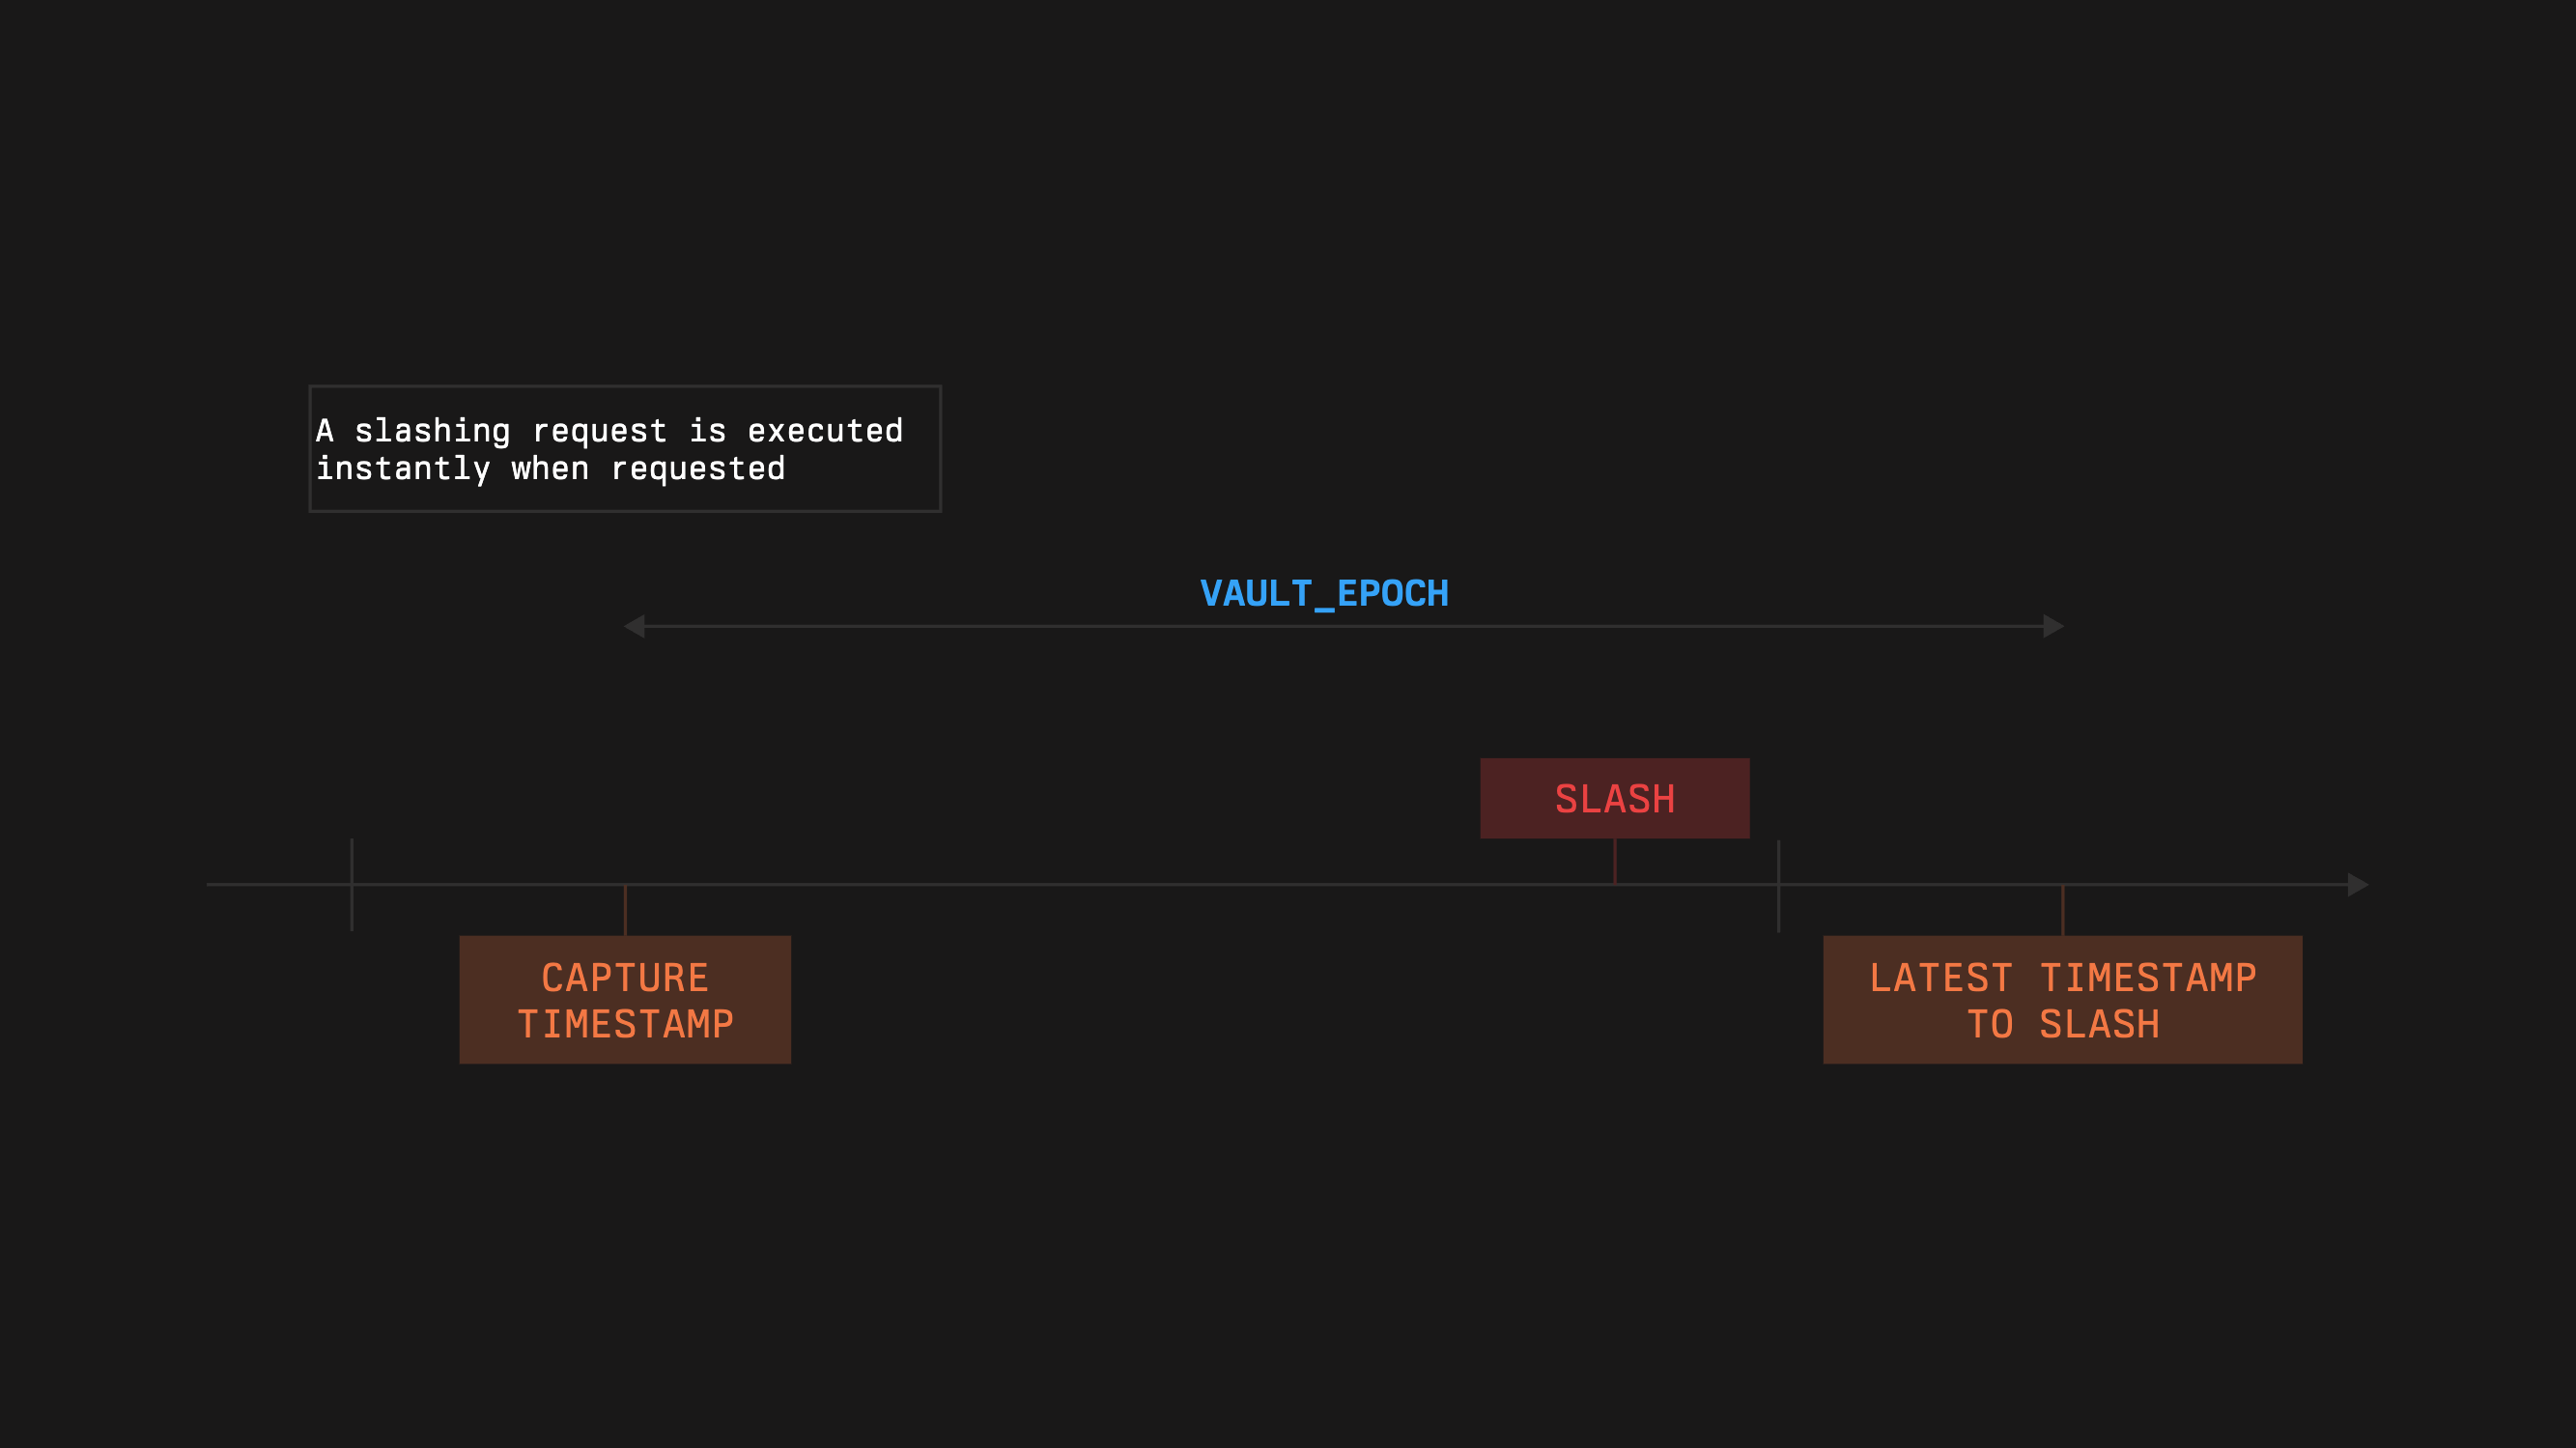Click the word 'requested' in description

coord(698,468)
